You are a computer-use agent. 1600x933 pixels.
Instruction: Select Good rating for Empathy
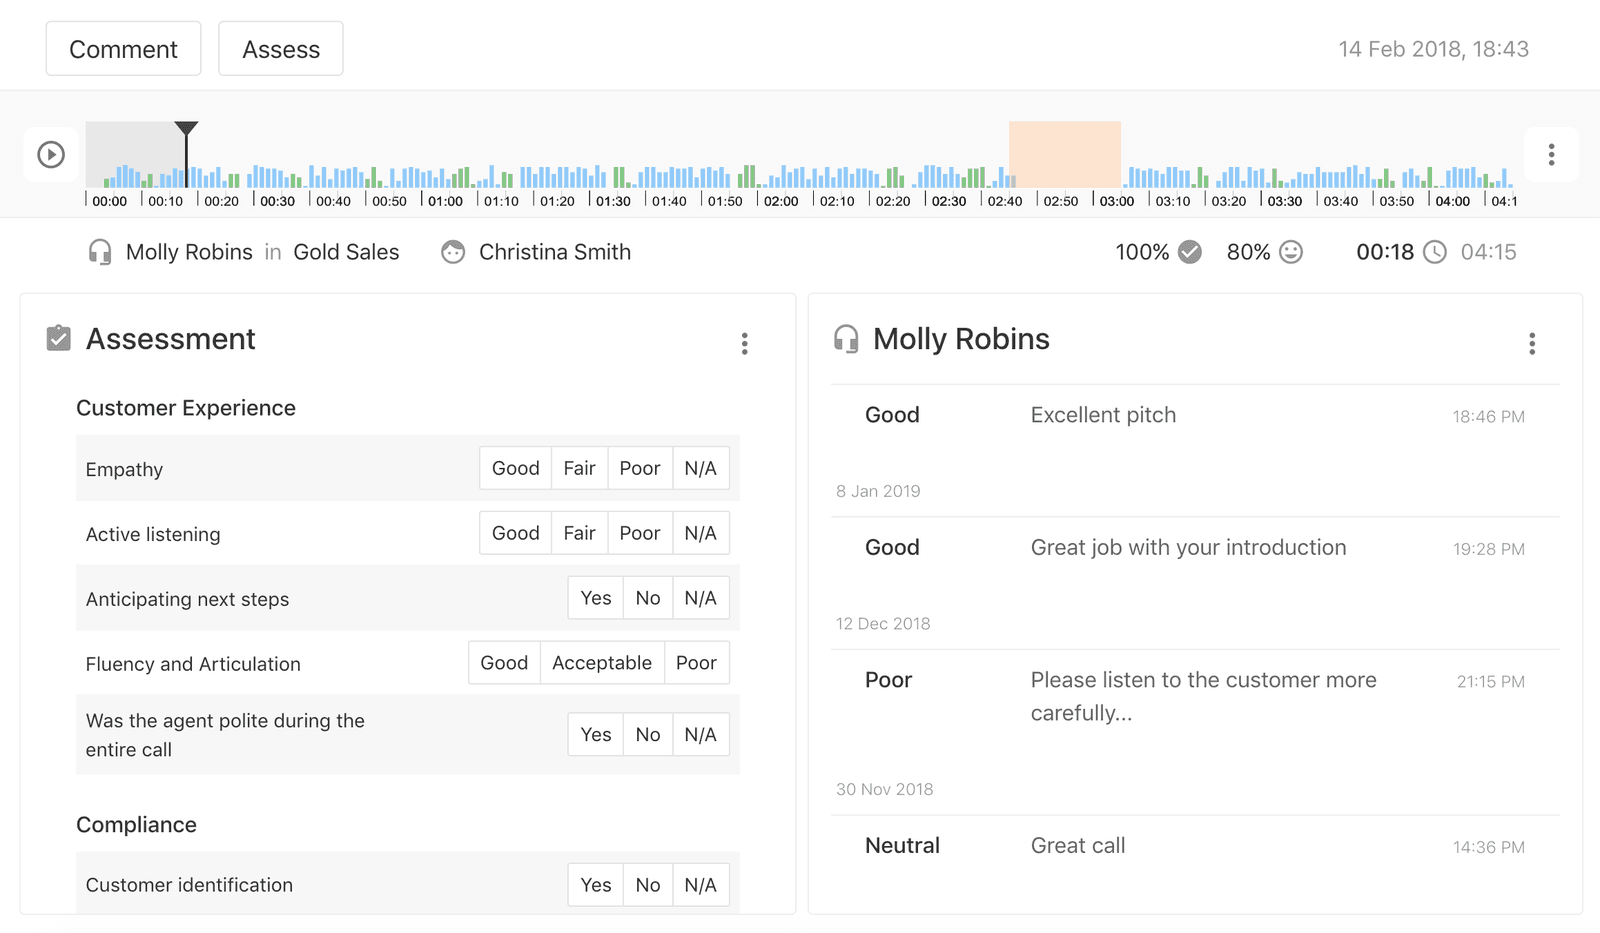pos(515,467)
